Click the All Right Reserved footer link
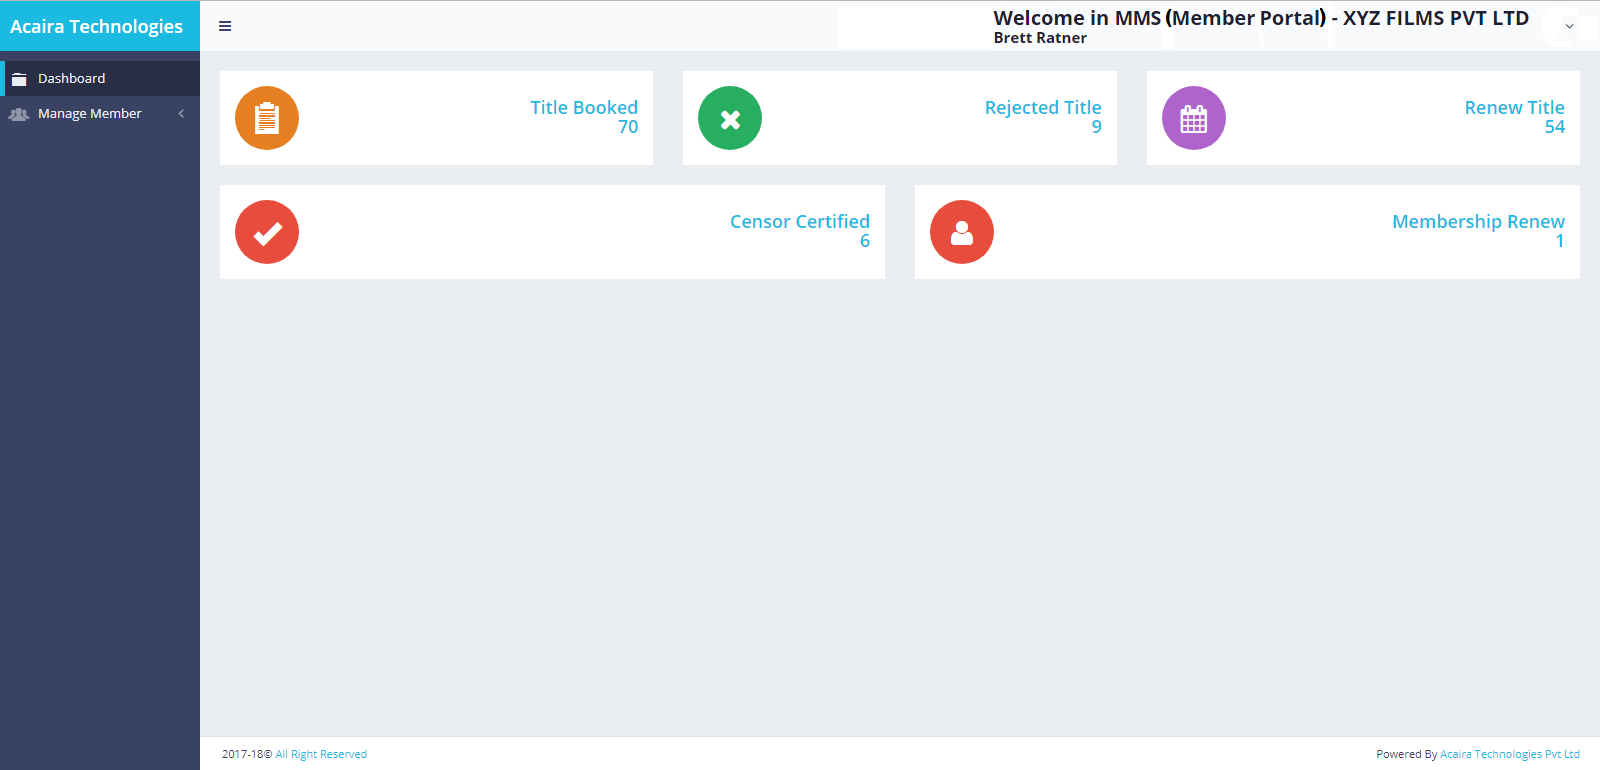The height and width of the screenshot is (770, 1600). [x=321, y=754]
